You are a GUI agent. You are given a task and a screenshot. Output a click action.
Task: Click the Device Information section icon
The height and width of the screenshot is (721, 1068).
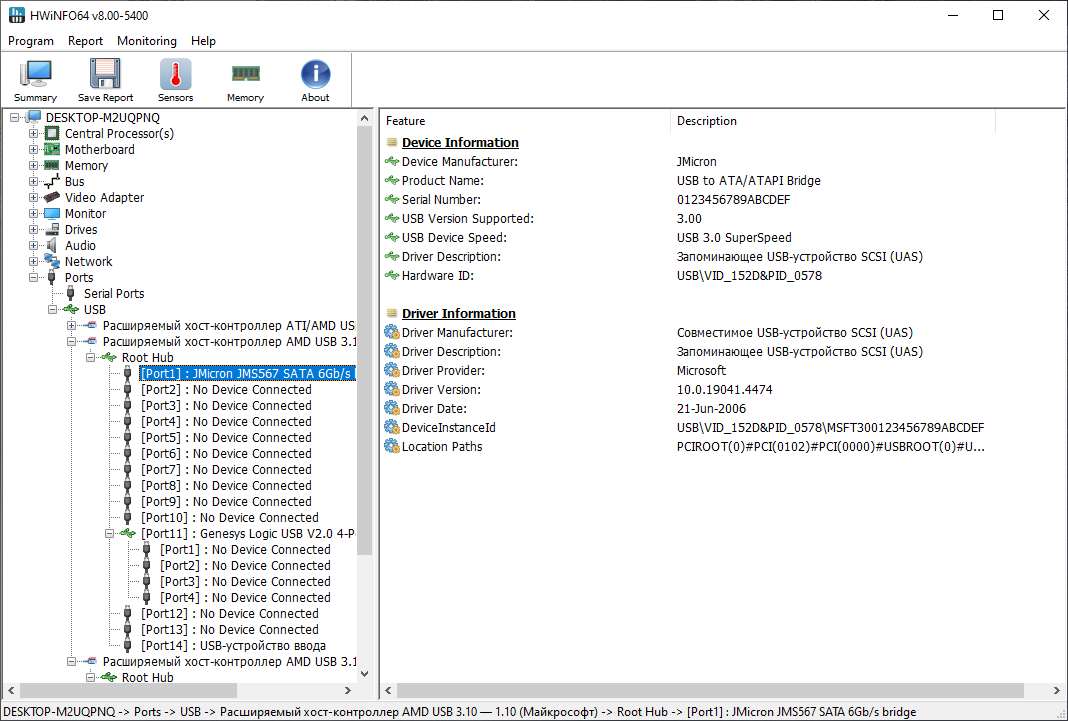point(392,142)
